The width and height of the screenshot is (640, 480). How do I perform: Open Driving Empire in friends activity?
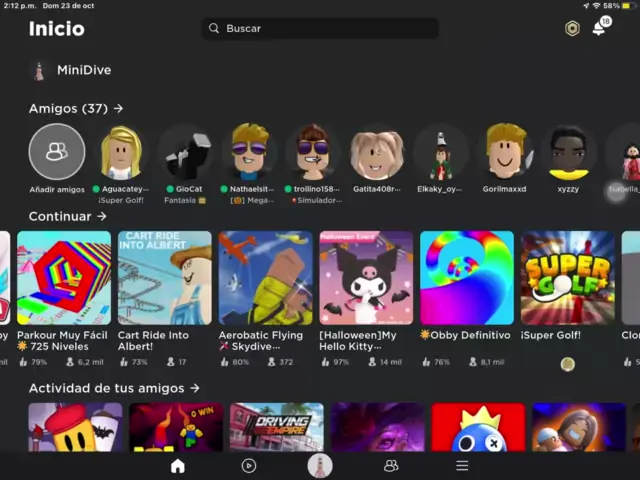point(277,427)
